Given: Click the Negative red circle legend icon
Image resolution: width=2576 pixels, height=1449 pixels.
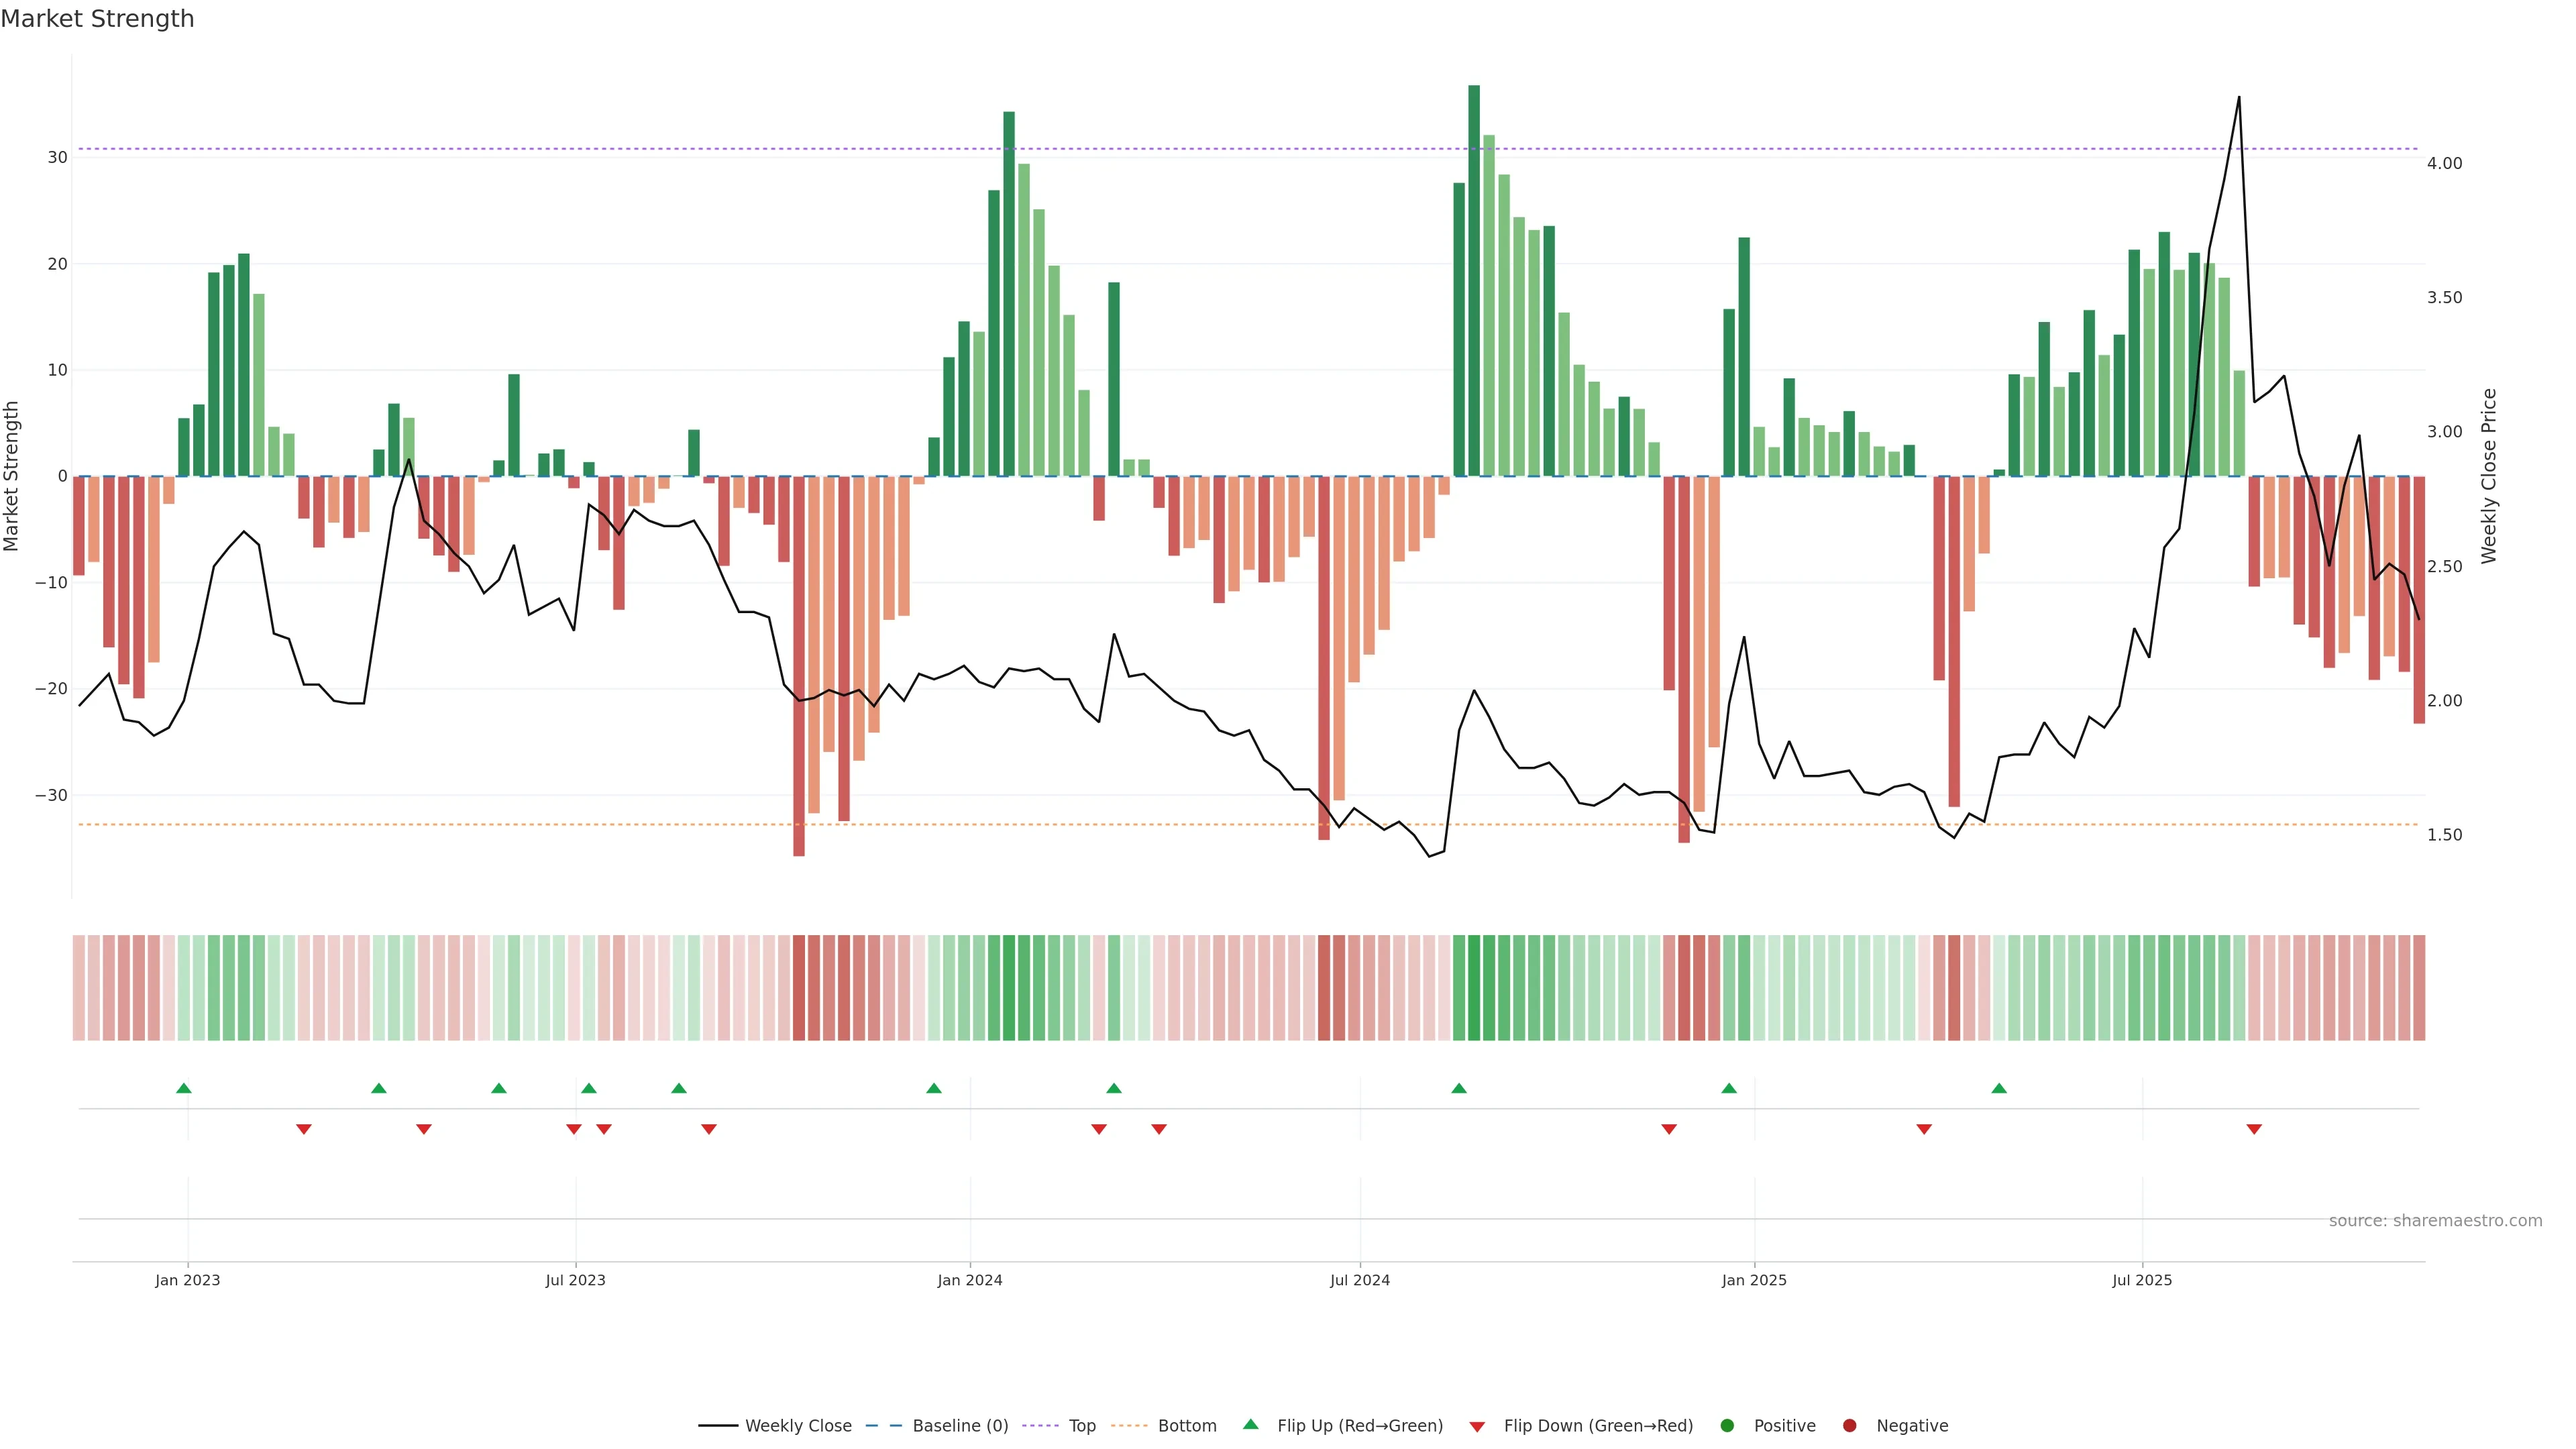Looking at the screenshot, I should pos(1849,1426).
